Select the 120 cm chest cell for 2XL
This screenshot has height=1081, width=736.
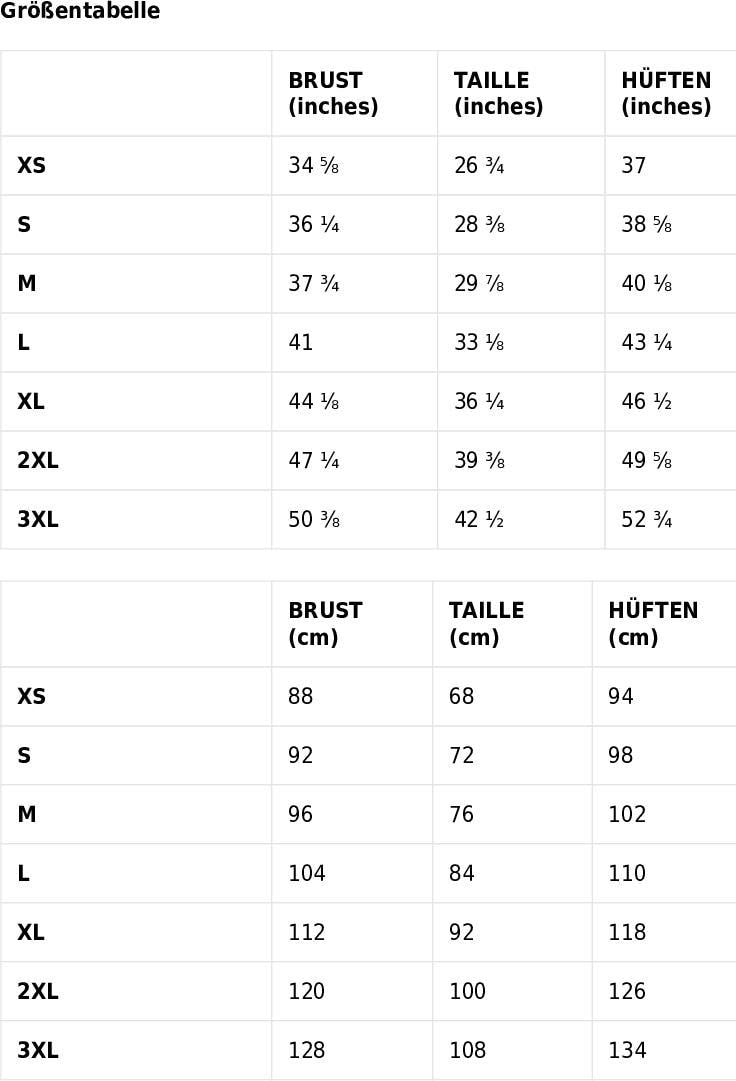point(307,991)
